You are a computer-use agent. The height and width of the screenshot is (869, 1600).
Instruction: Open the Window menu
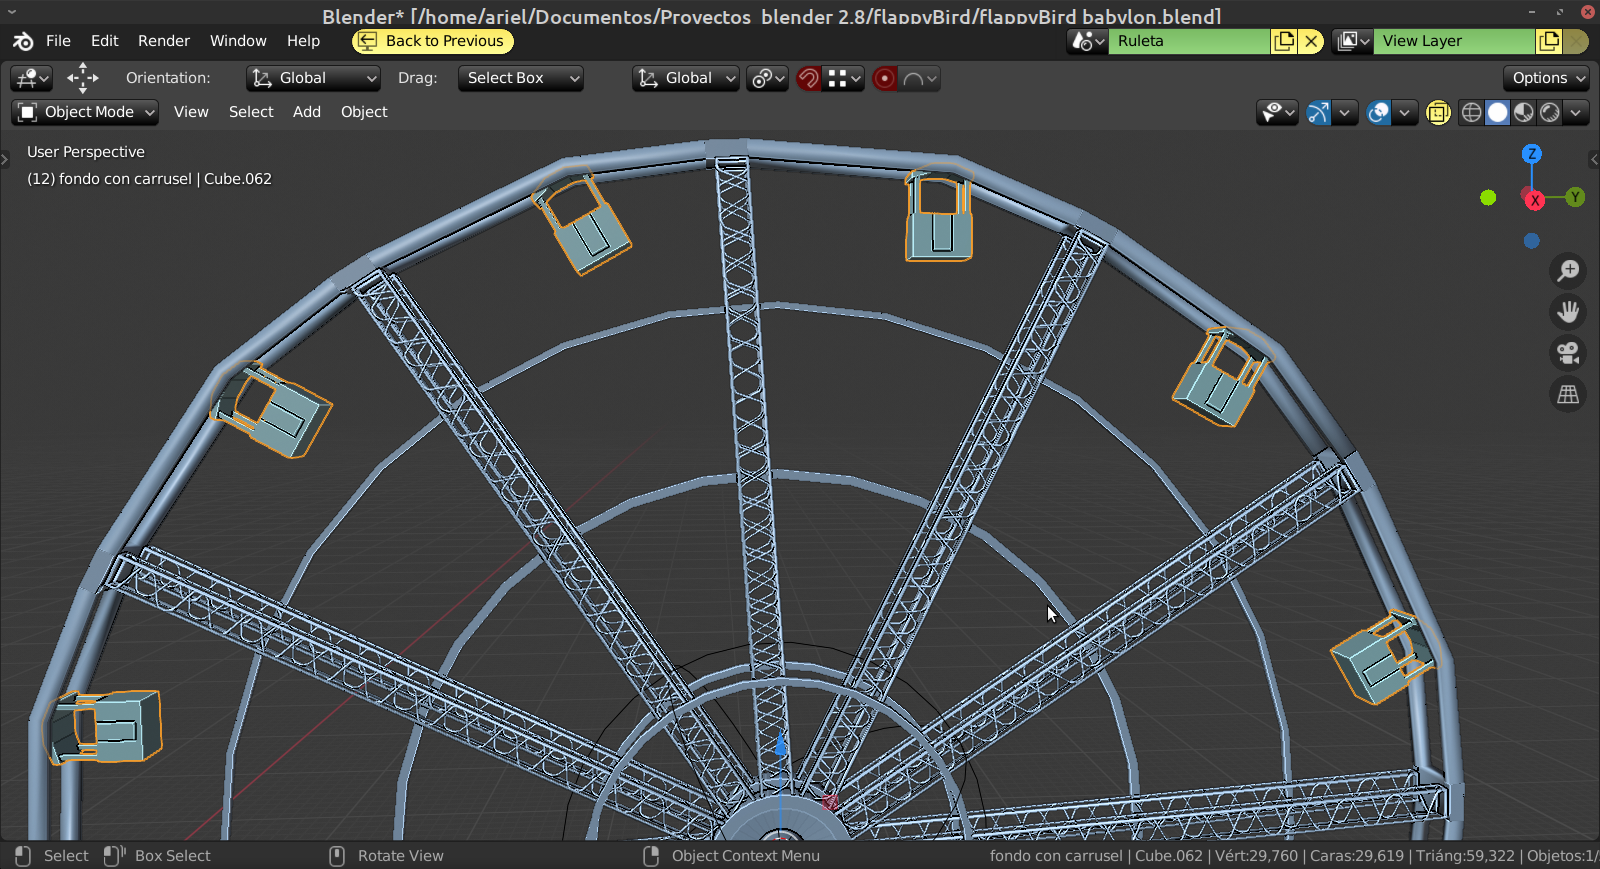pyautogui.click(x=238, y=41)
